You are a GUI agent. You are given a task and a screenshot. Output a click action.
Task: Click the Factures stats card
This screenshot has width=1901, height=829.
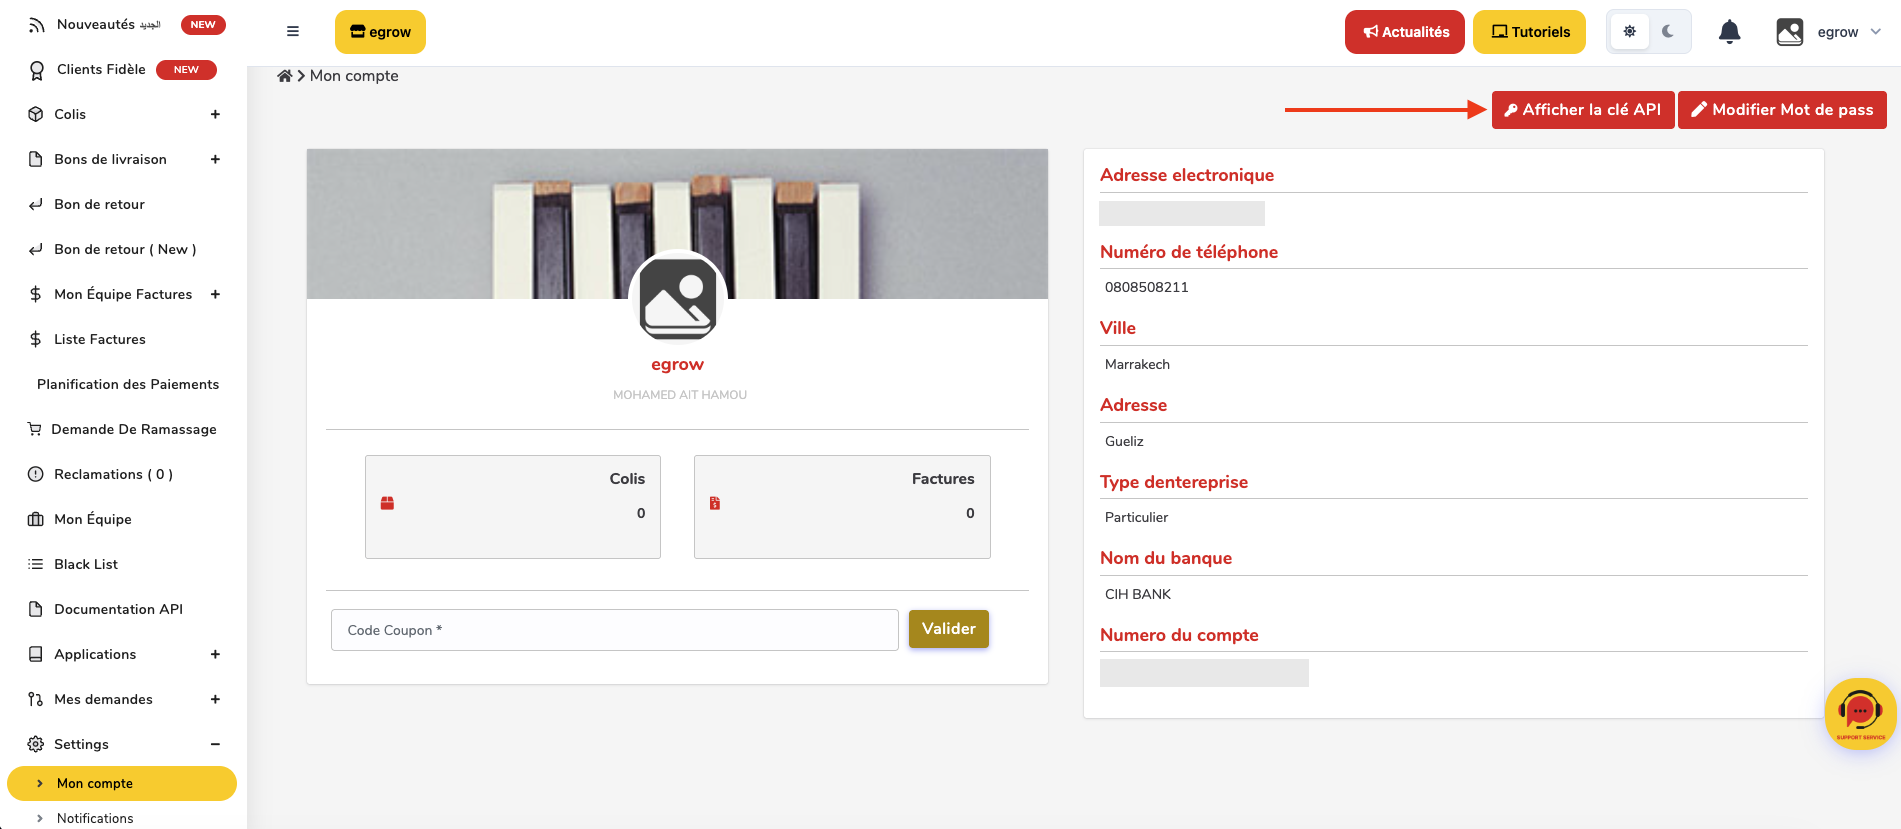point(842,507)
